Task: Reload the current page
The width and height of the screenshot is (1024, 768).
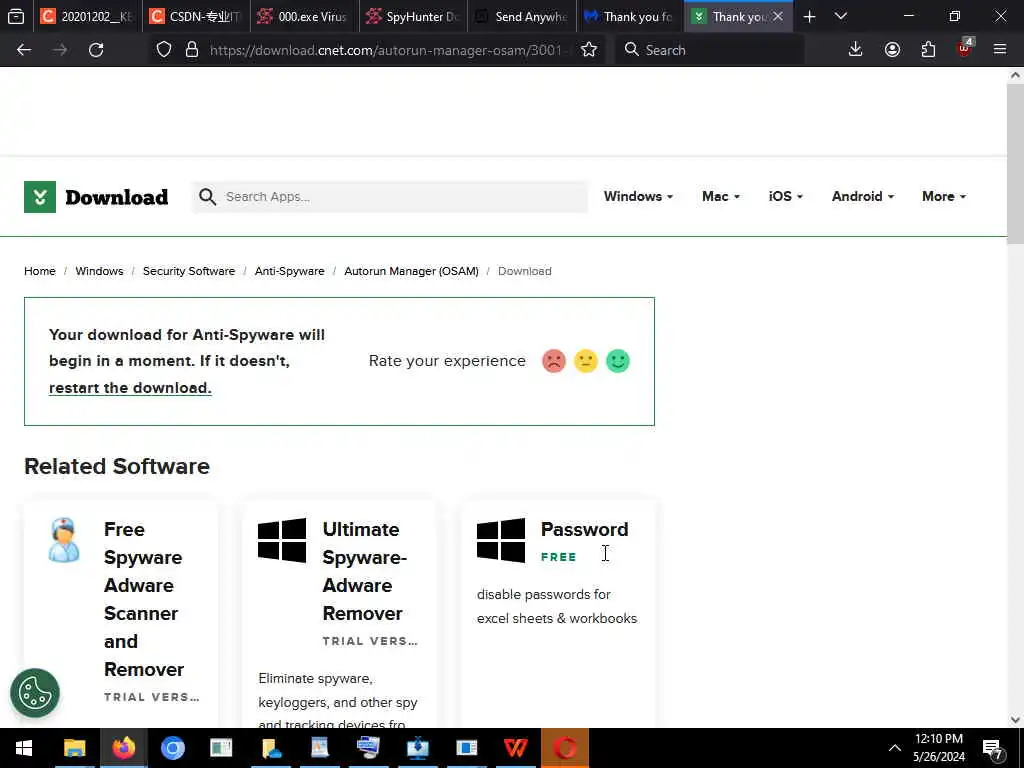Action: tap(96, 50)
